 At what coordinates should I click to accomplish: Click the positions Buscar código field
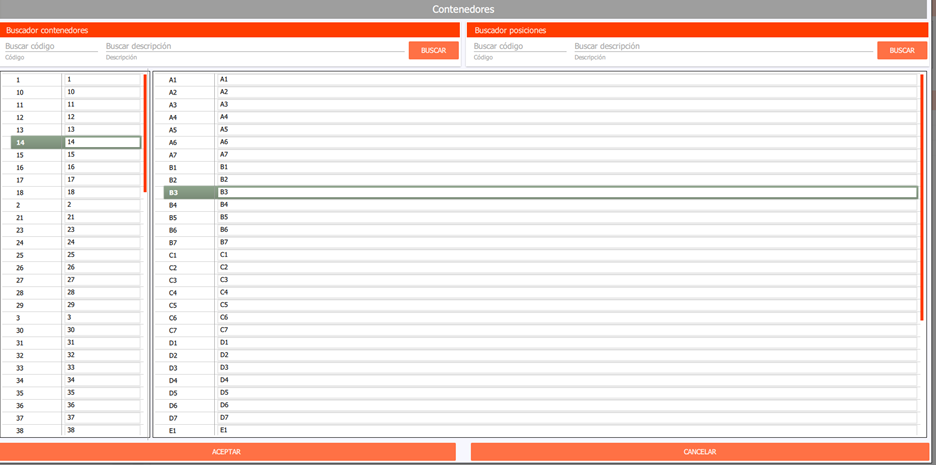pyautogui.click(x=519, y=46)
